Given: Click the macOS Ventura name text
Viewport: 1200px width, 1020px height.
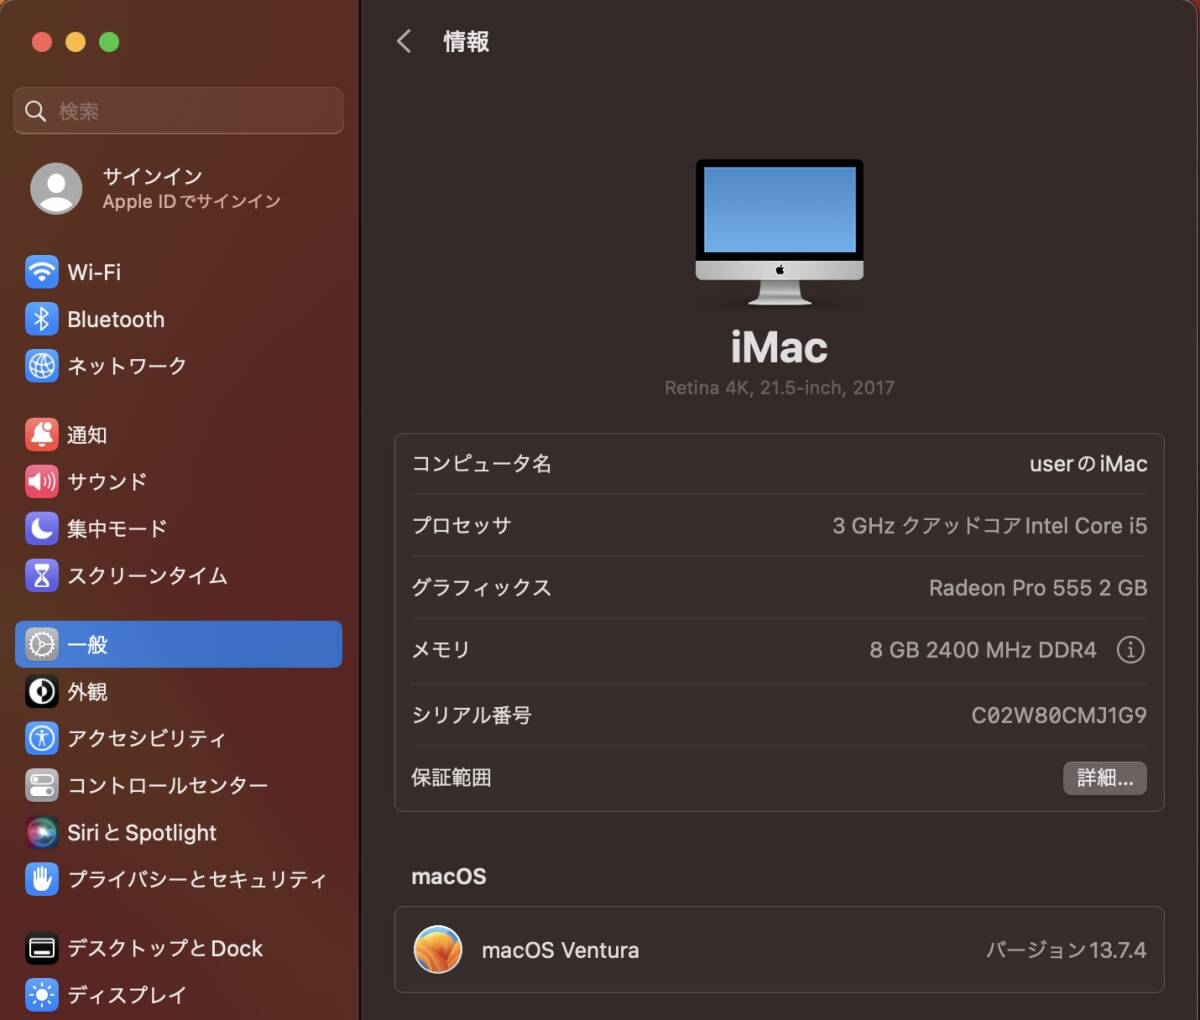Looking at the screenshot, I should pos(560,950).
